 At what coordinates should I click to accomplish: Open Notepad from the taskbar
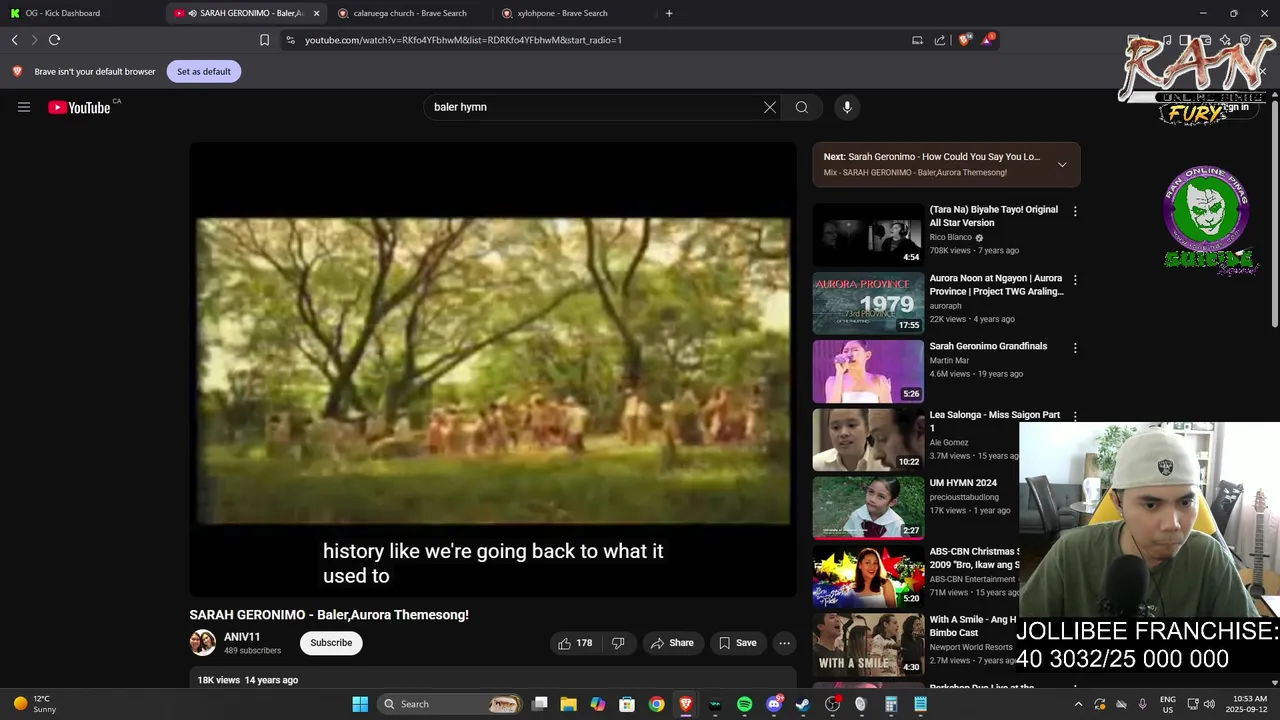point(920,704)
